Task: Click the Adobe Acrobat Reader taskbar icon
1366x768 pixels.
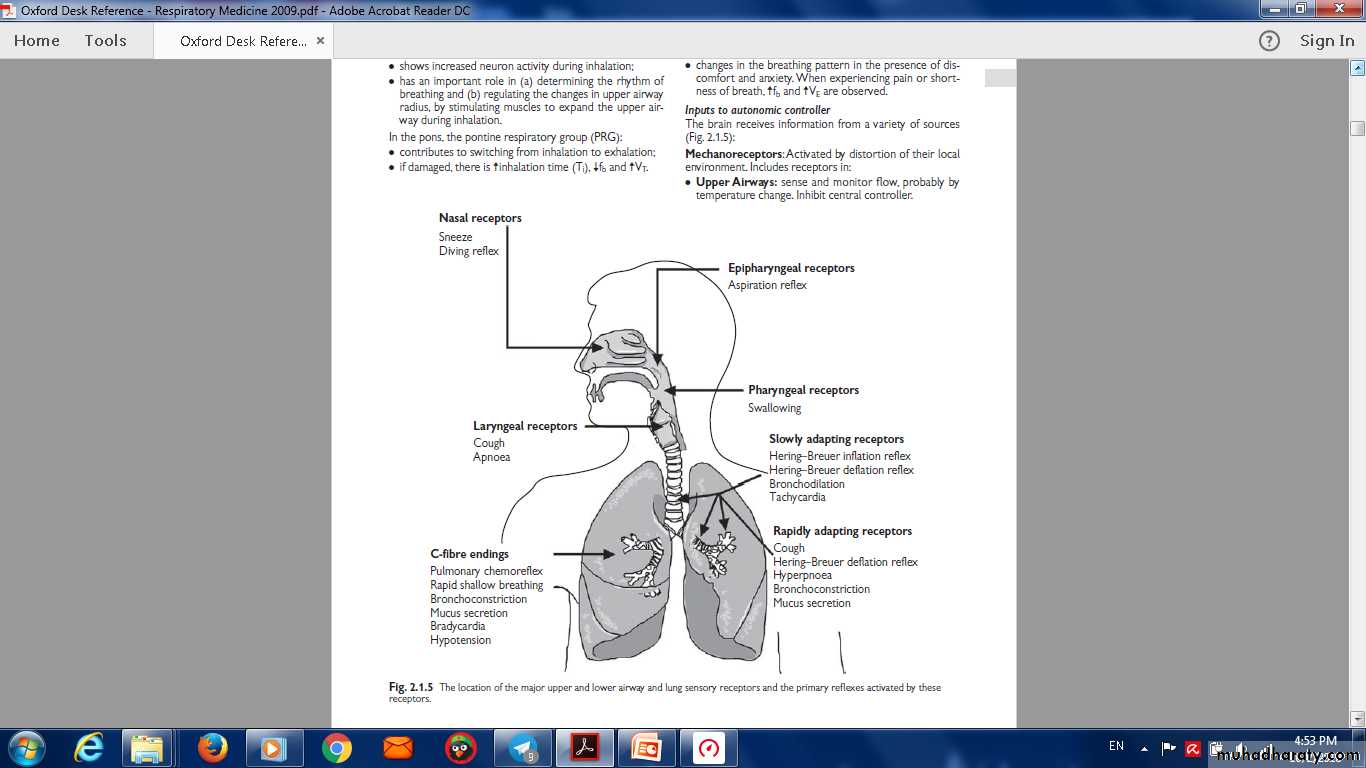Action: [x=584, y=748]
